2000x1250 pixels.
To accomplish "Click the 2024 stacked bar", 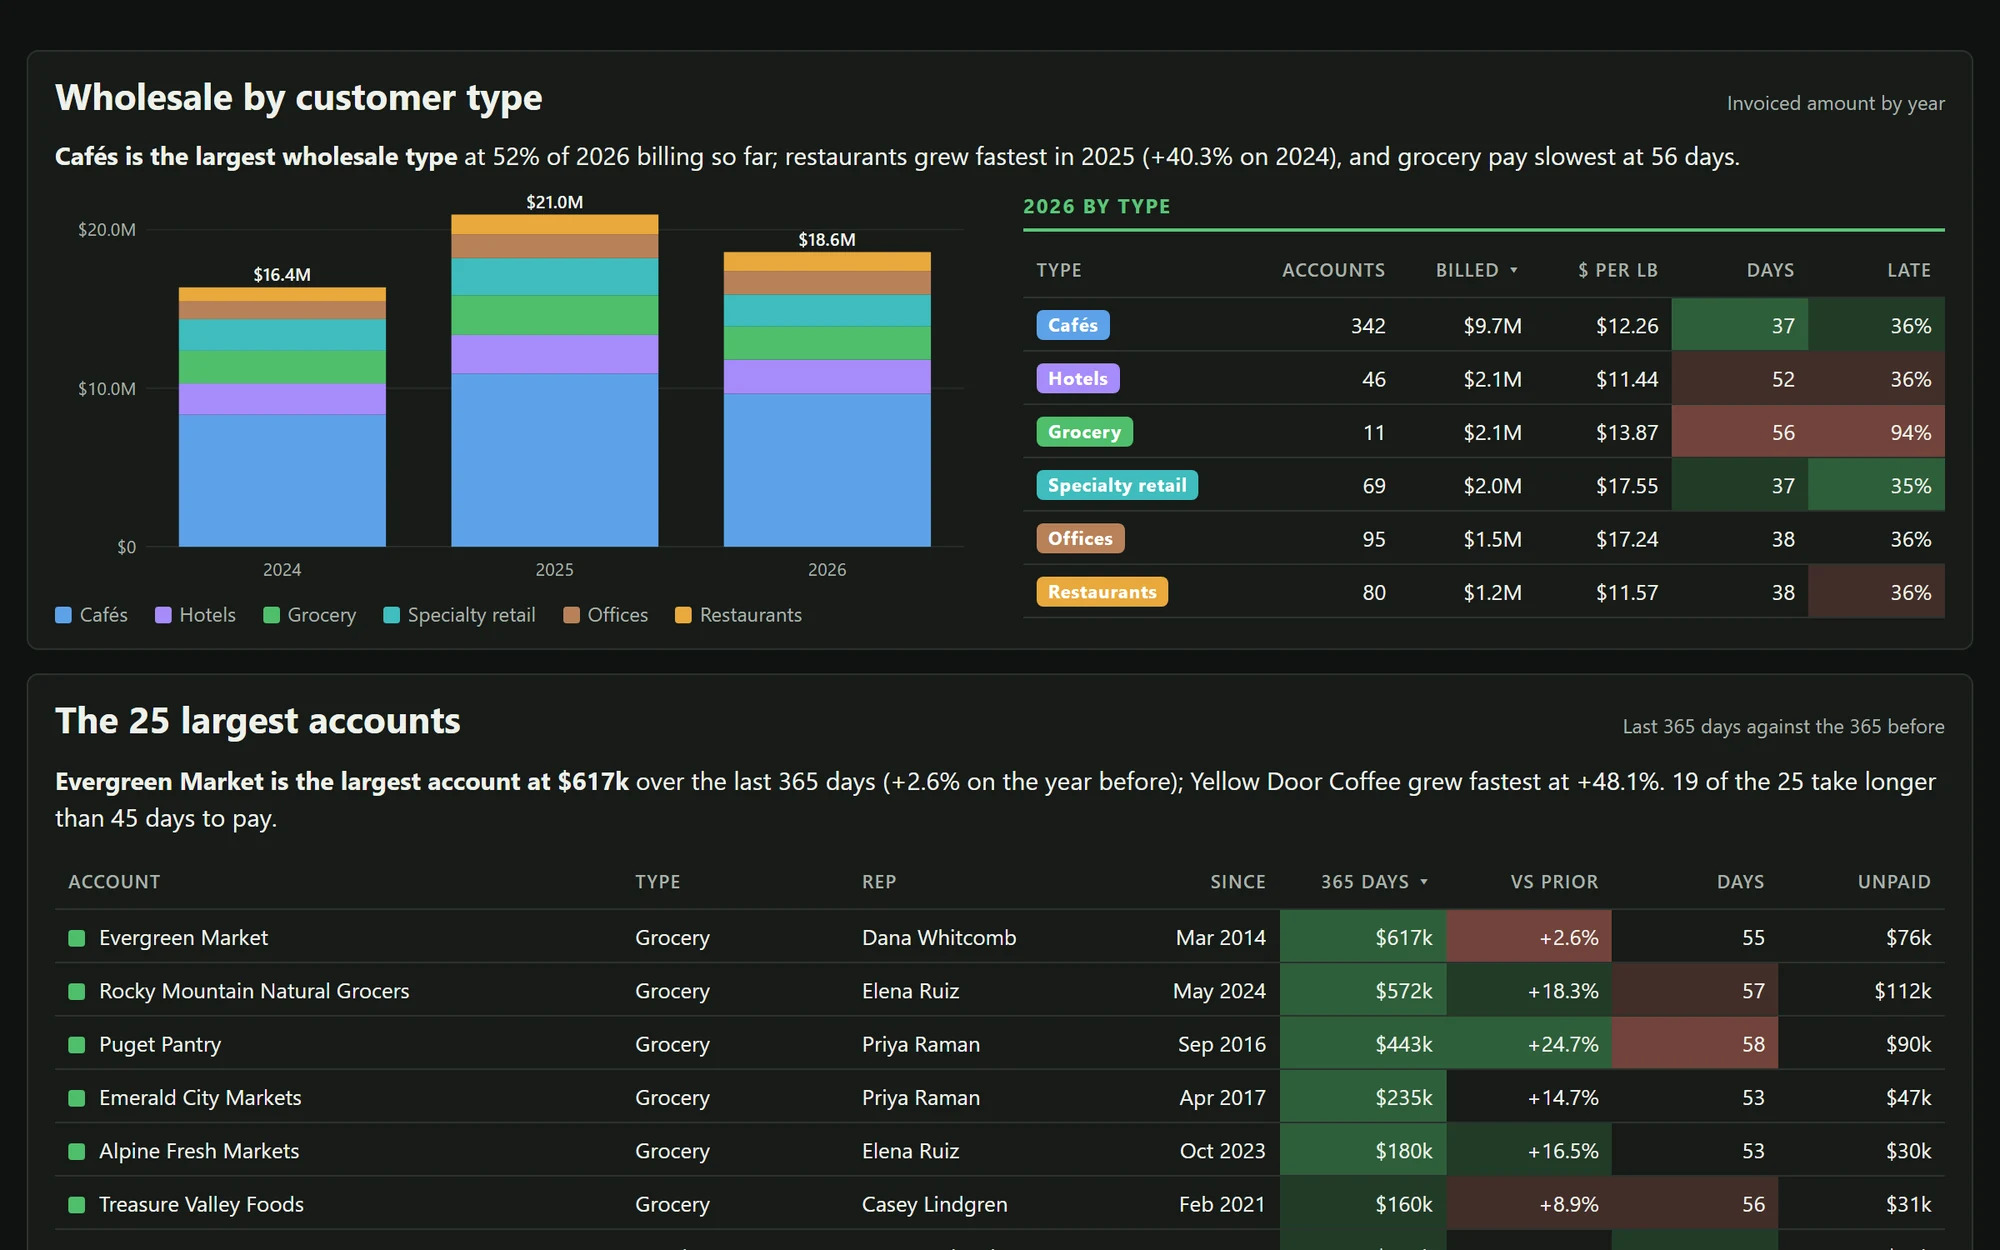I will 282,417.
